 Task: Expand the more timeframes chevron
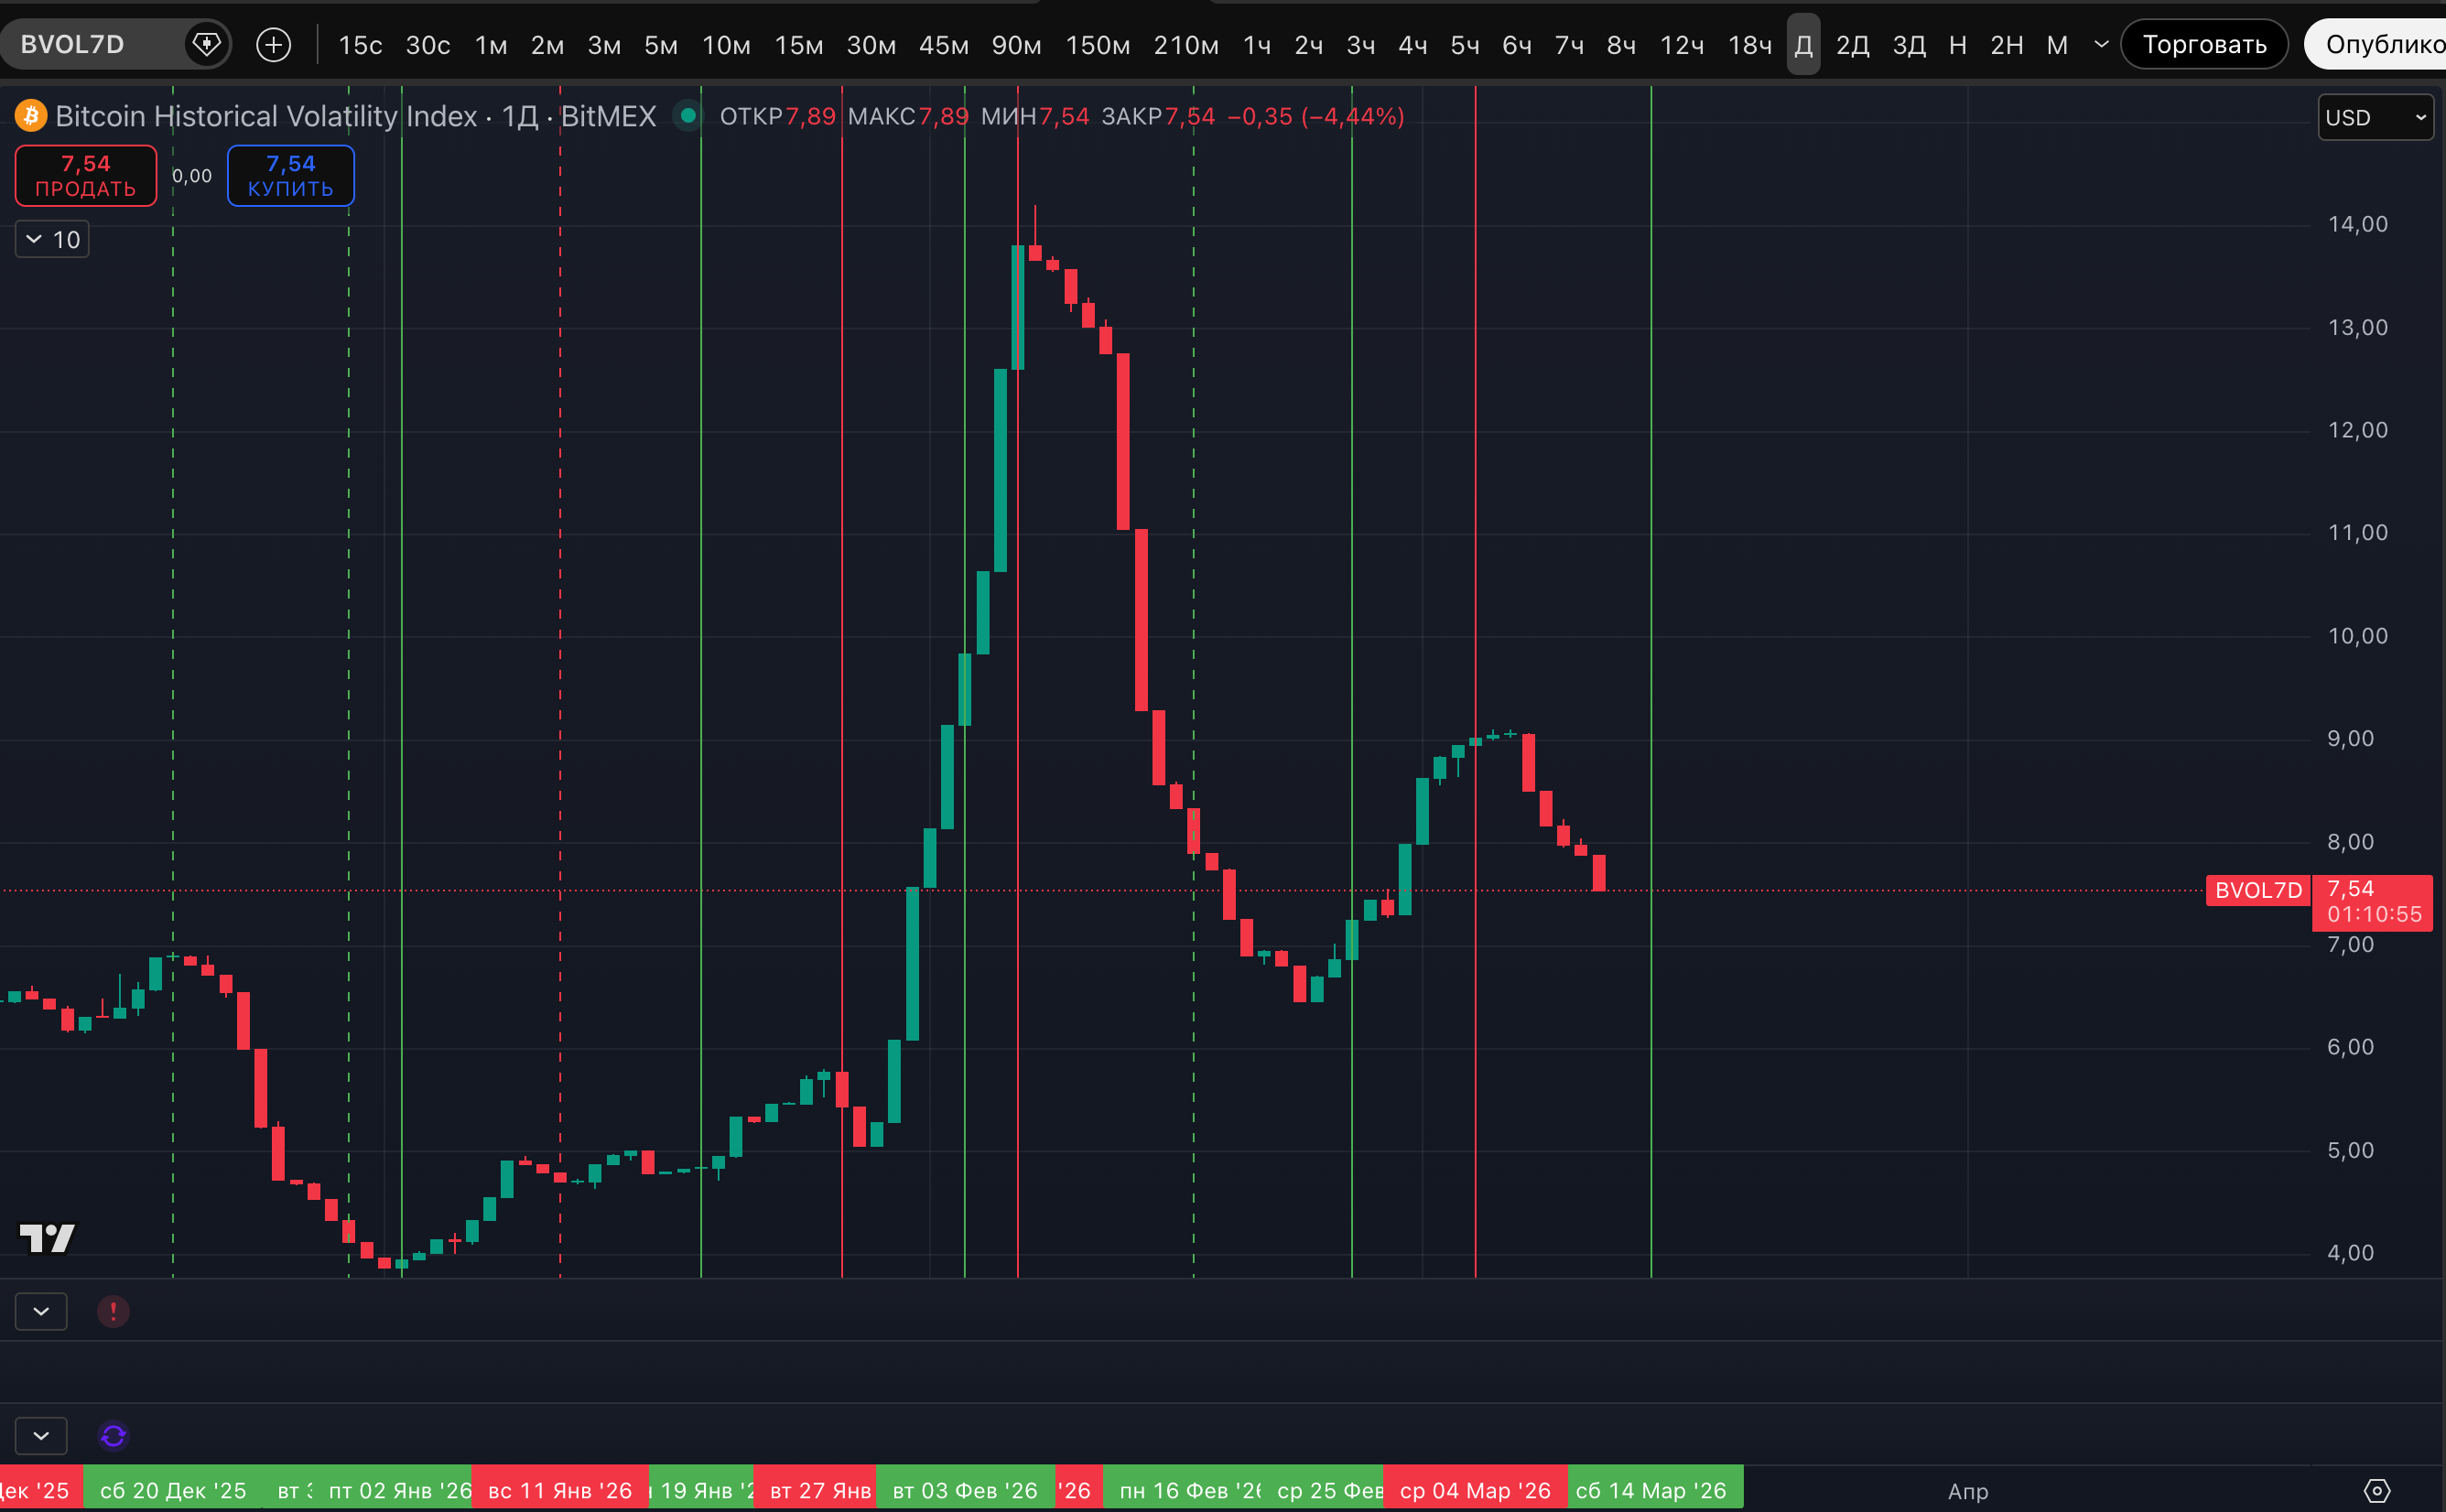pyautogui.click(x=2101, y=44)
